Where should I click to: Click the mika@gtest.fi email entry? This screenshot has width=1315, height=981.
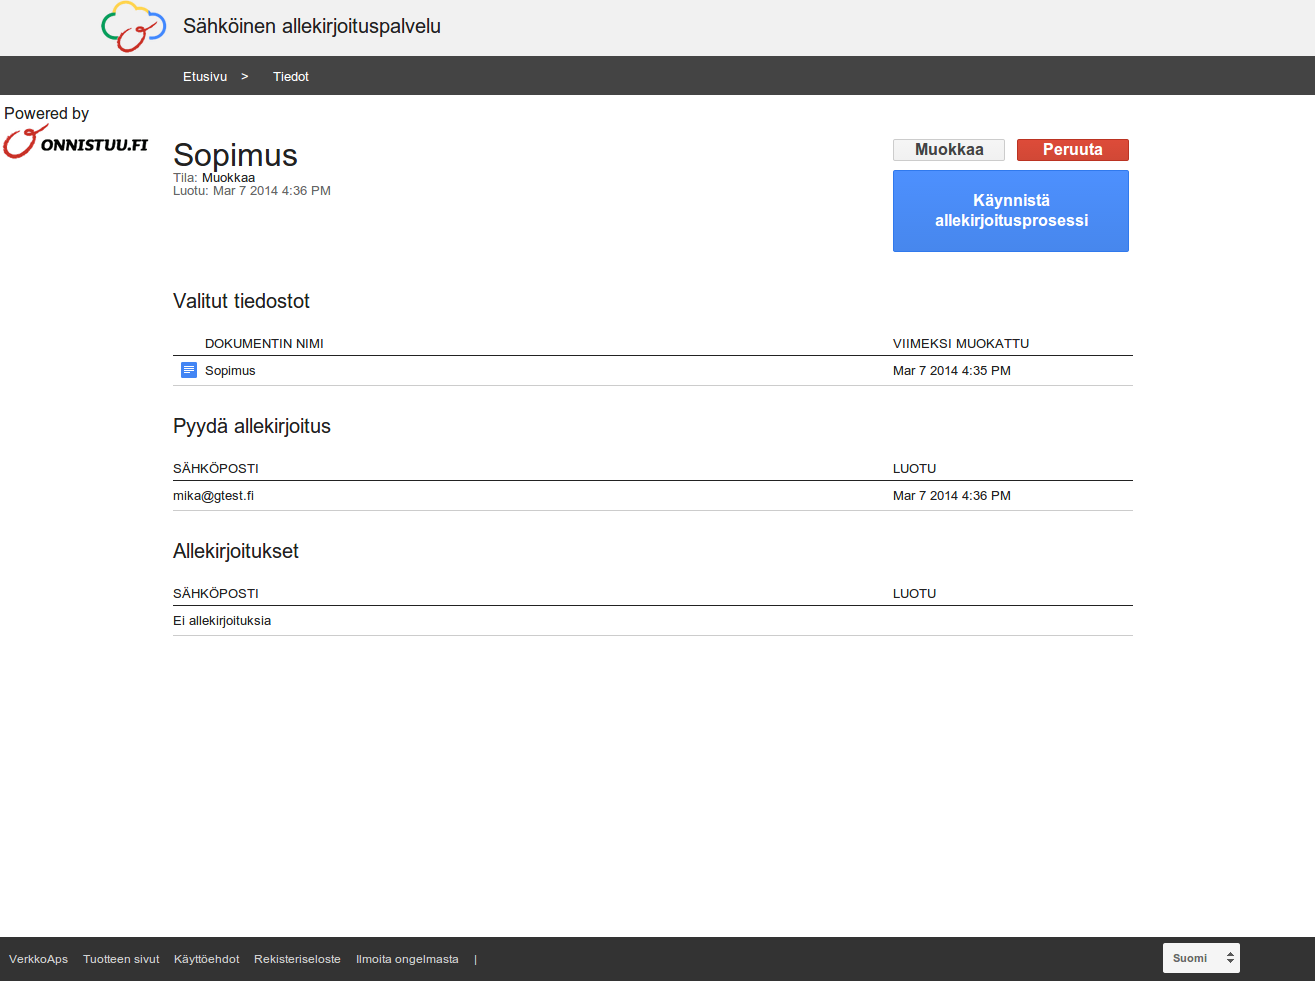213,496
